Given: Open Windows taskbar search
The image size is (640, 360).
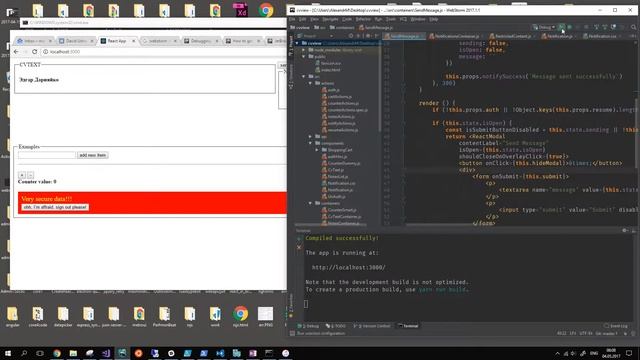Looking at the screenshot, I should 24,353.
